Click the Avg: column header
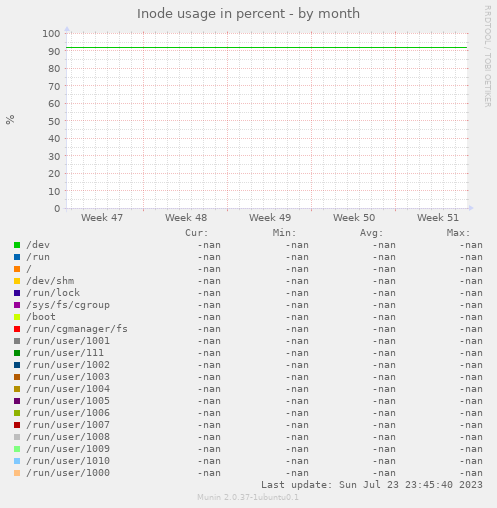The width and height of the screenshot is (497, 508). click(x=371, y=233)
